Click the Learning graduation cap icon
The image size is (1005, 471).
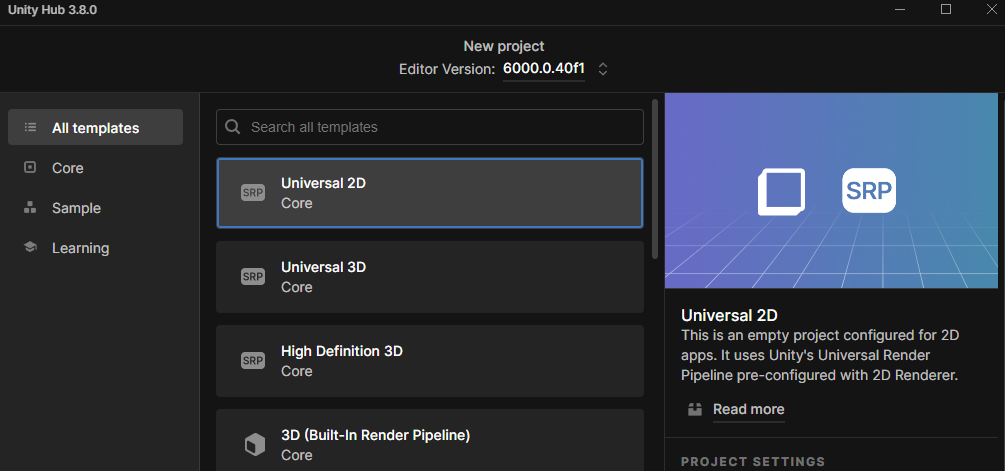click(x=30, y=247)
